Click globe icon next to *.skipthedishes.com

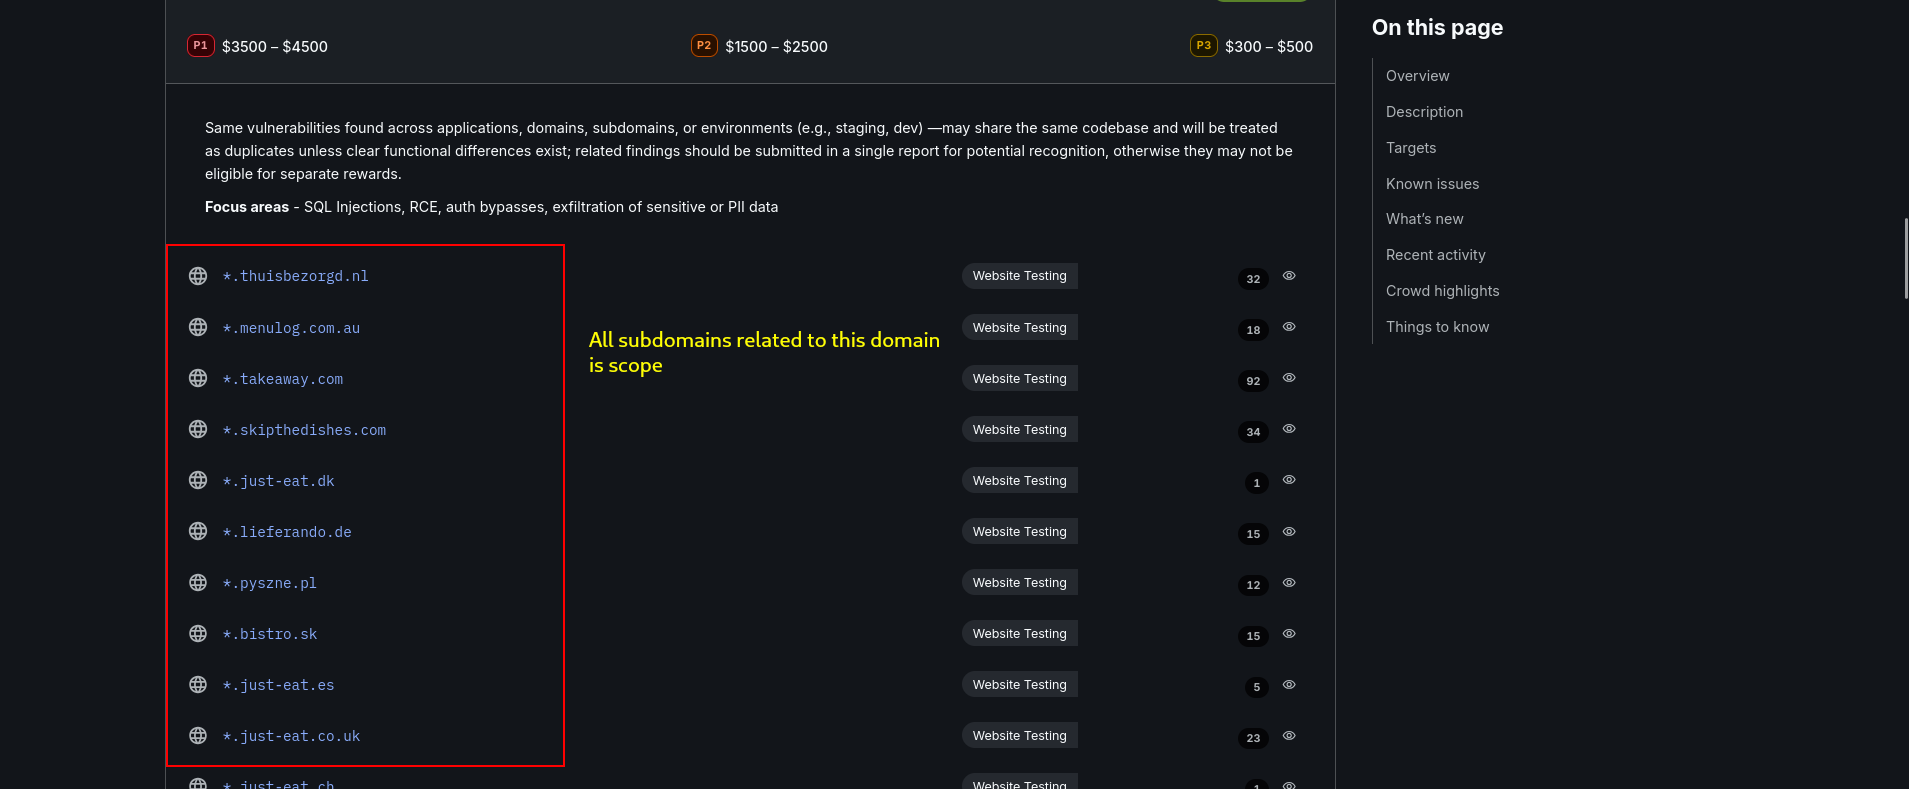point(198,429)
